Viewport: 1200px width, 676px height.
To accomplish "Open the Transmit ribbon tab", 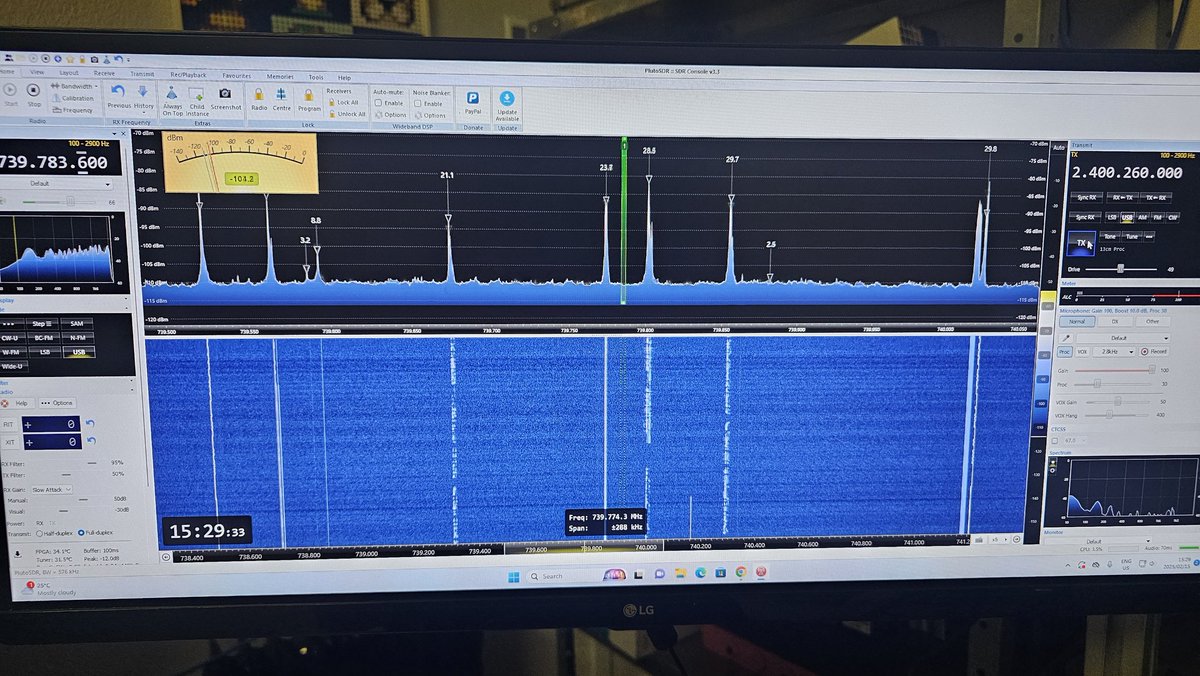I will 142,74.
